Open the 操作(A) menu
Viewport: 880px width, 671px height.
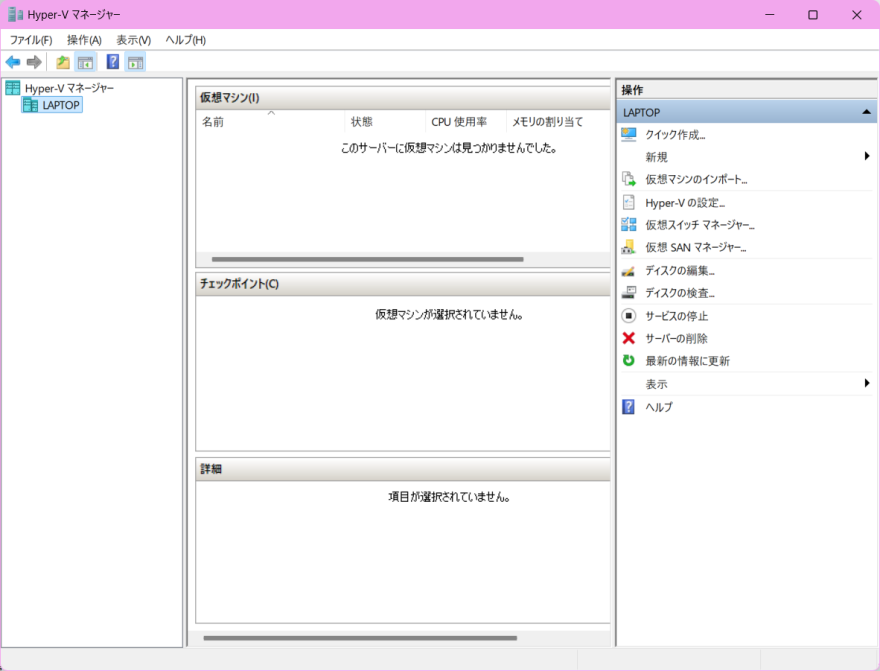84,40
